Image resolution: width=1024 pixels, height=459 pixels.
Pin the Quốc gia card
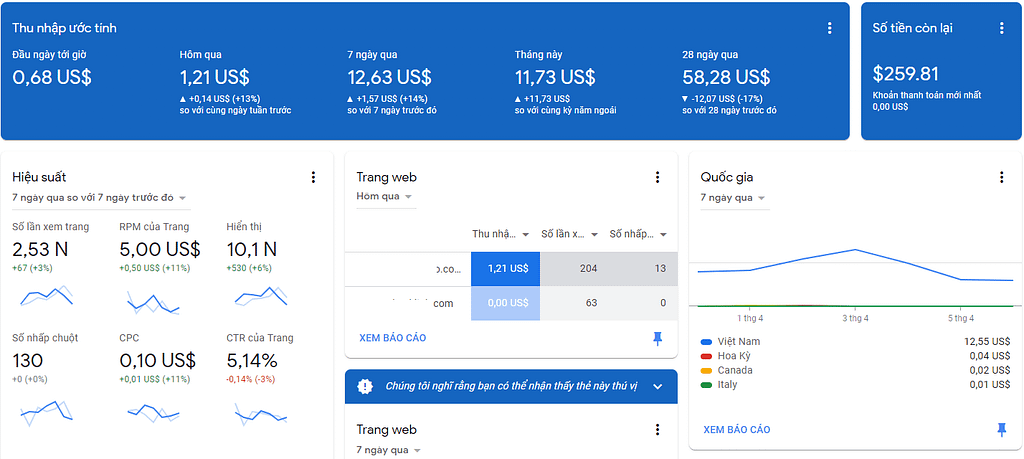1001,429
